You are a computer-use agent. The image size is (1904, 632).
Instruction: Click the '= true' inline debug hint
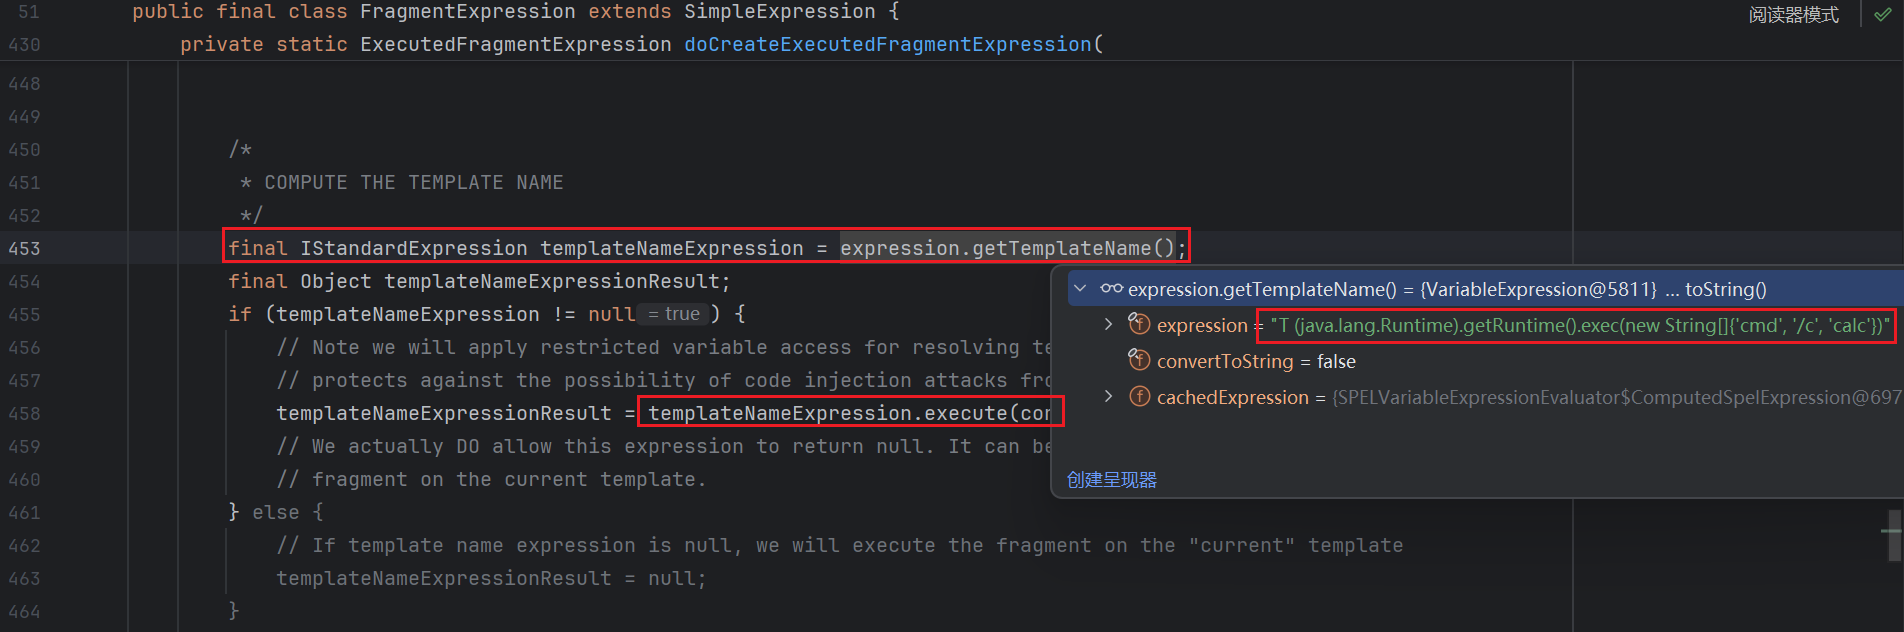coord(673,314)
